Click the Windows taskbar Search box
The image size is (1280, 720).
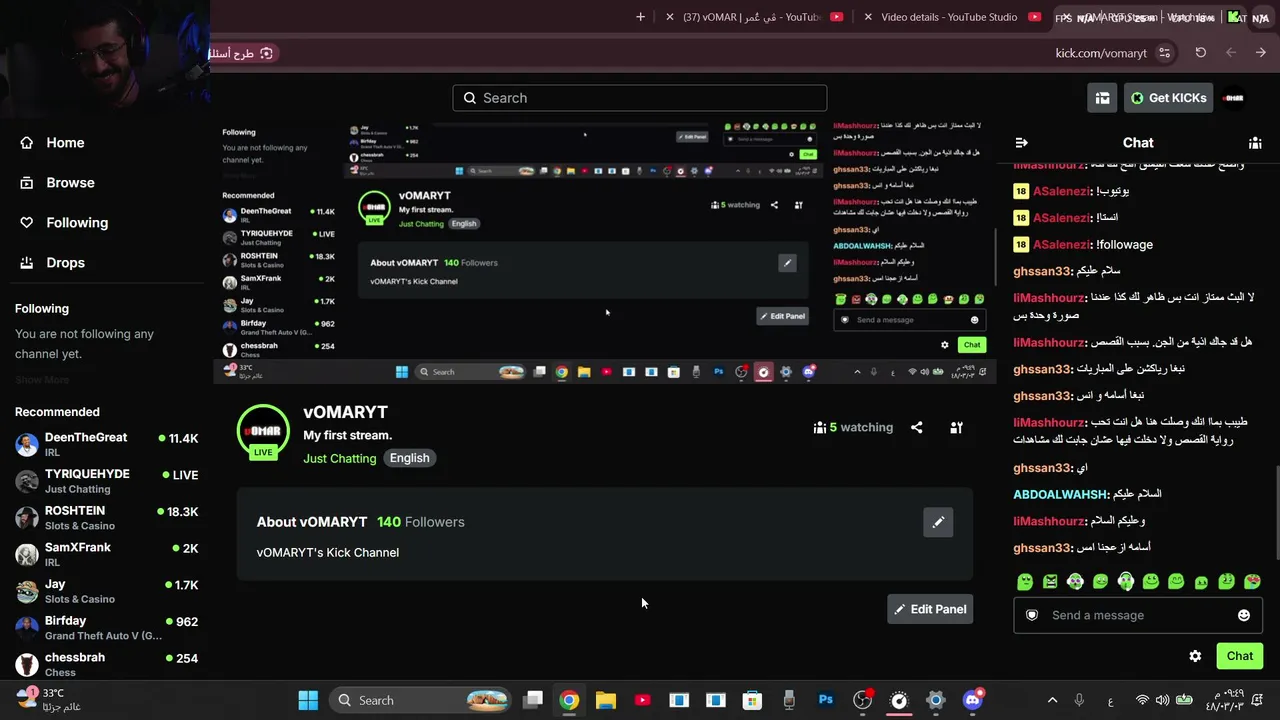click(x=420, y=700)
